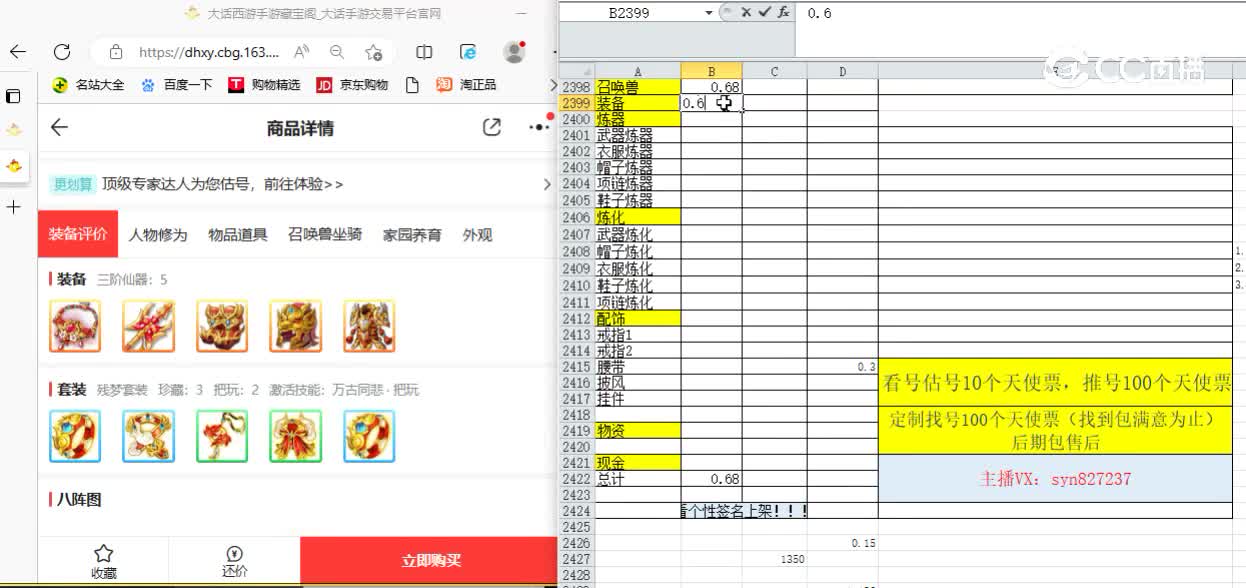The image size is (1246, 588).
Task: Click the 立即购买 button
Action: (x=429, y=561)
